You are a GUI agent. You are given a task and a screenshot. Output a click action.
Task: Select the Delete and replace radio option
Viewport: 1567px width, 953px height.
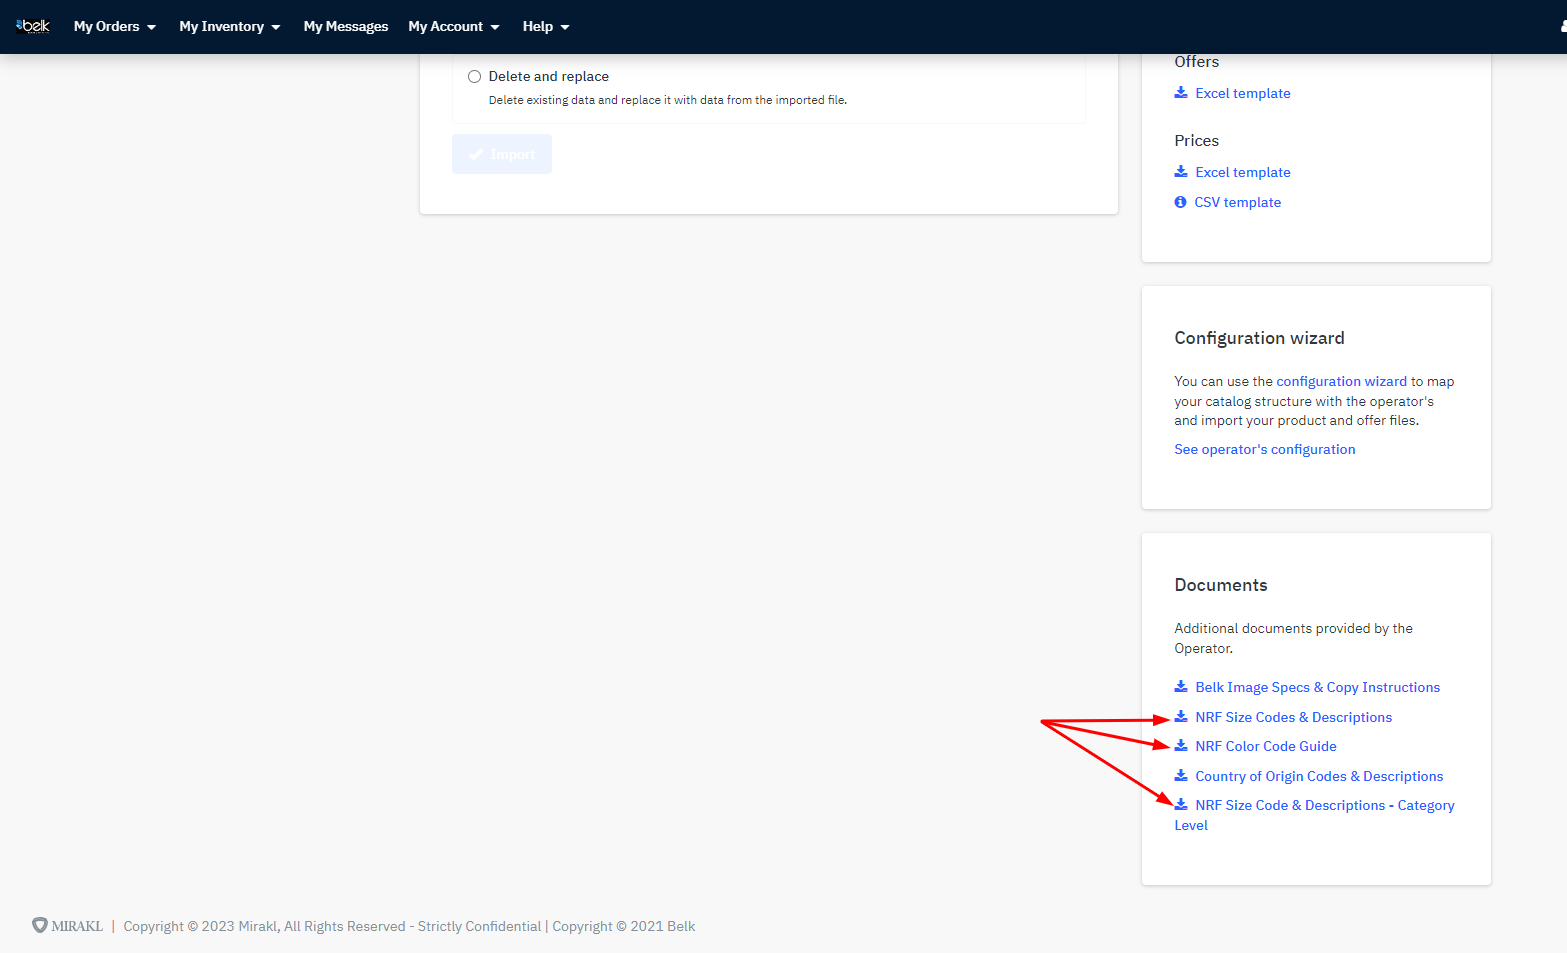(474, 76)
